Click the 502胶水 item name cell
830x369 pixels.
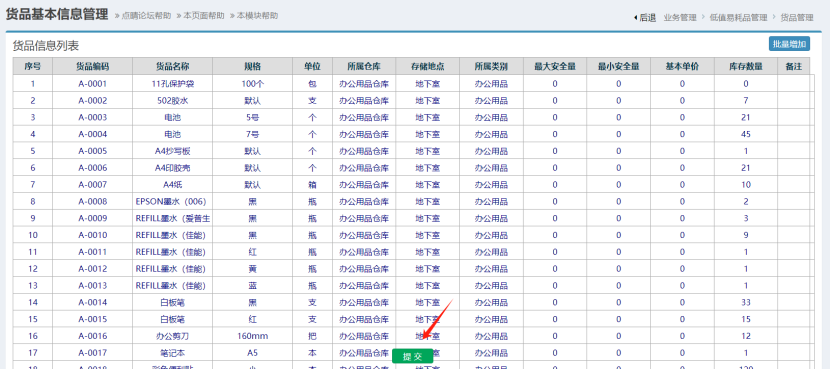click(173, 101)
